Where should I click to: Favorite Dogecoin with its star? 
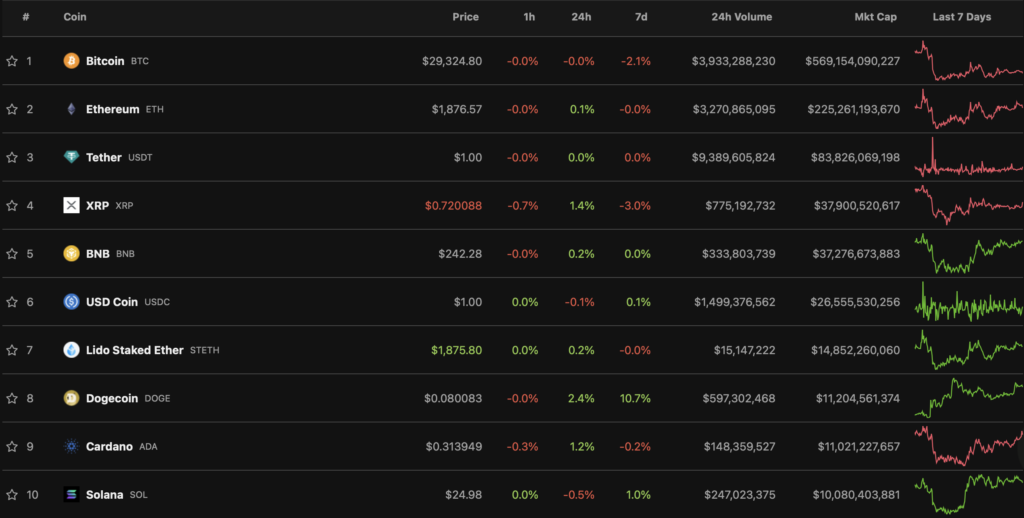click(12, 398)
